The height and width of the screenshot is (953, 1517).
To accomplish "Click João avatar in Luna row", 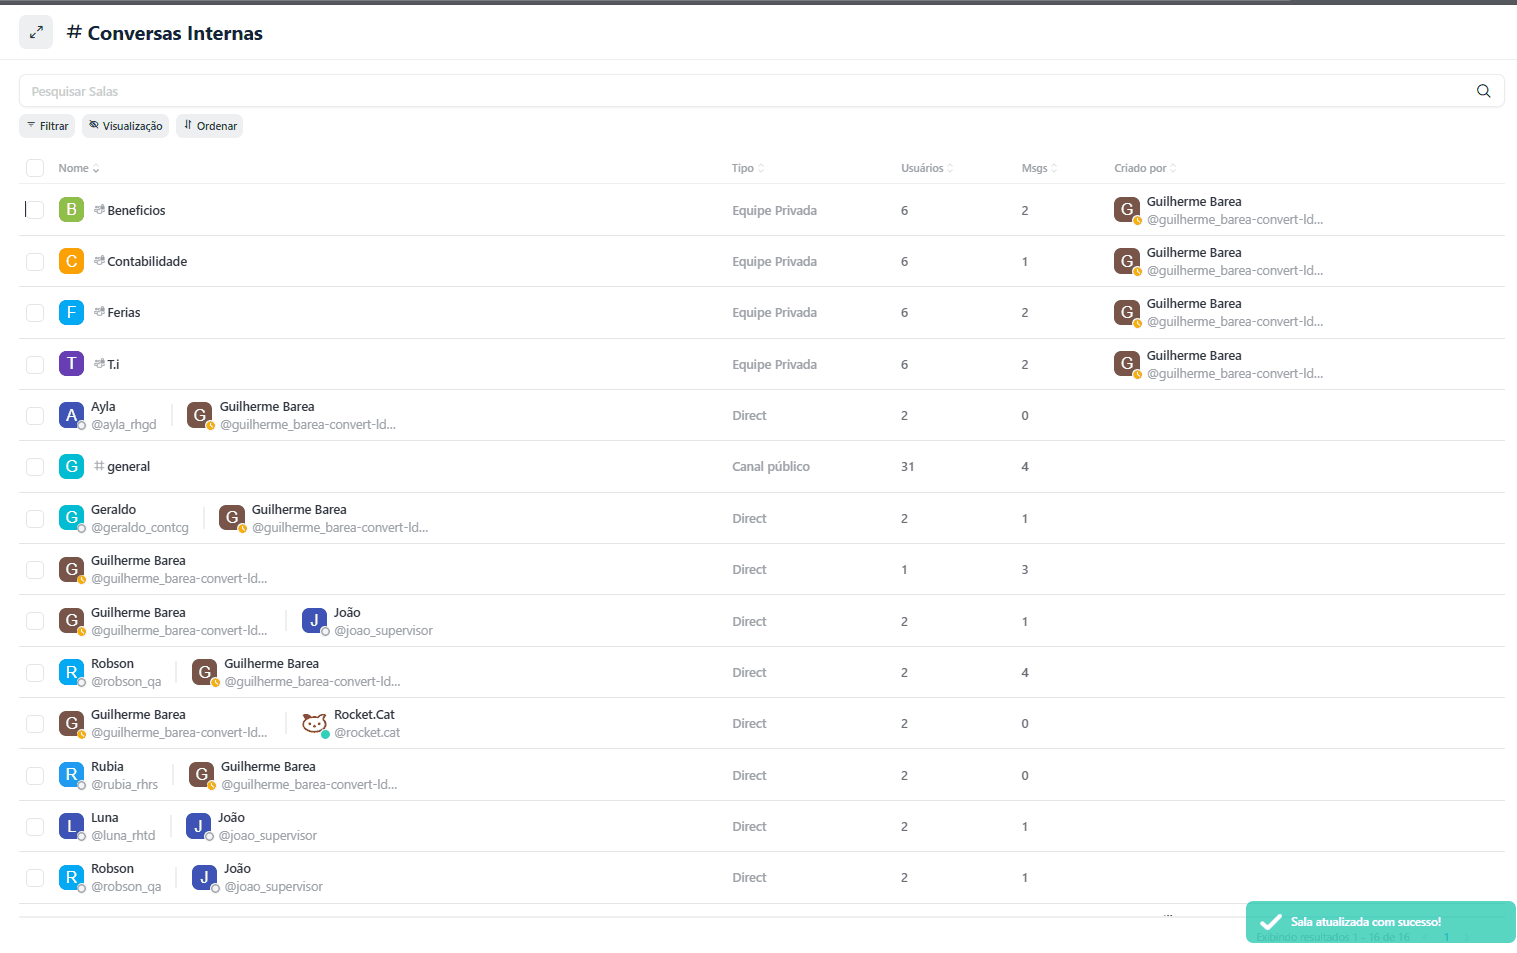I will coord(198,826).
